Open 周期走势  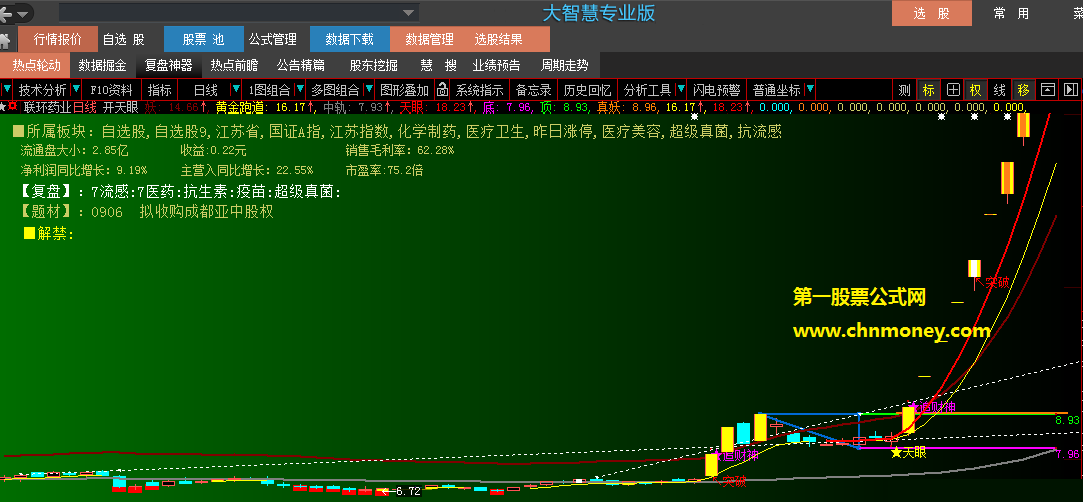point(564,66)
